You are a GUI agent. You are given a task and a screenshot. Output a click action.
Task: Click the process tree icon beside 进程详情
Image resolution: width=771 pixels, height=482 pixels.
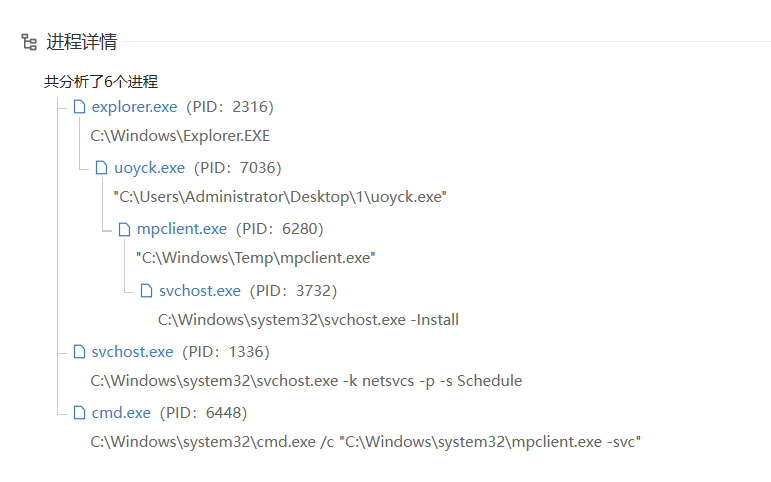coord(29,42)
